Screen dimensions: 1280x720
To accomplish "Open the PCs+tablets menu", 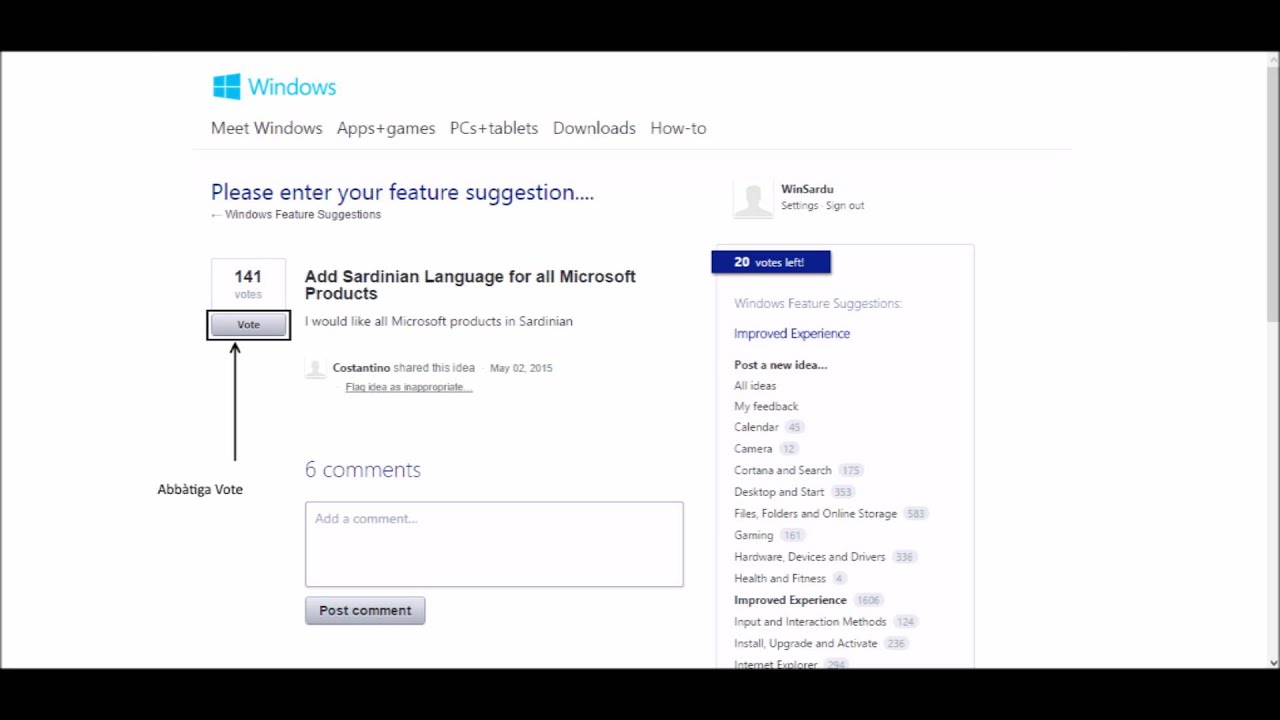I will coord(494,128).
